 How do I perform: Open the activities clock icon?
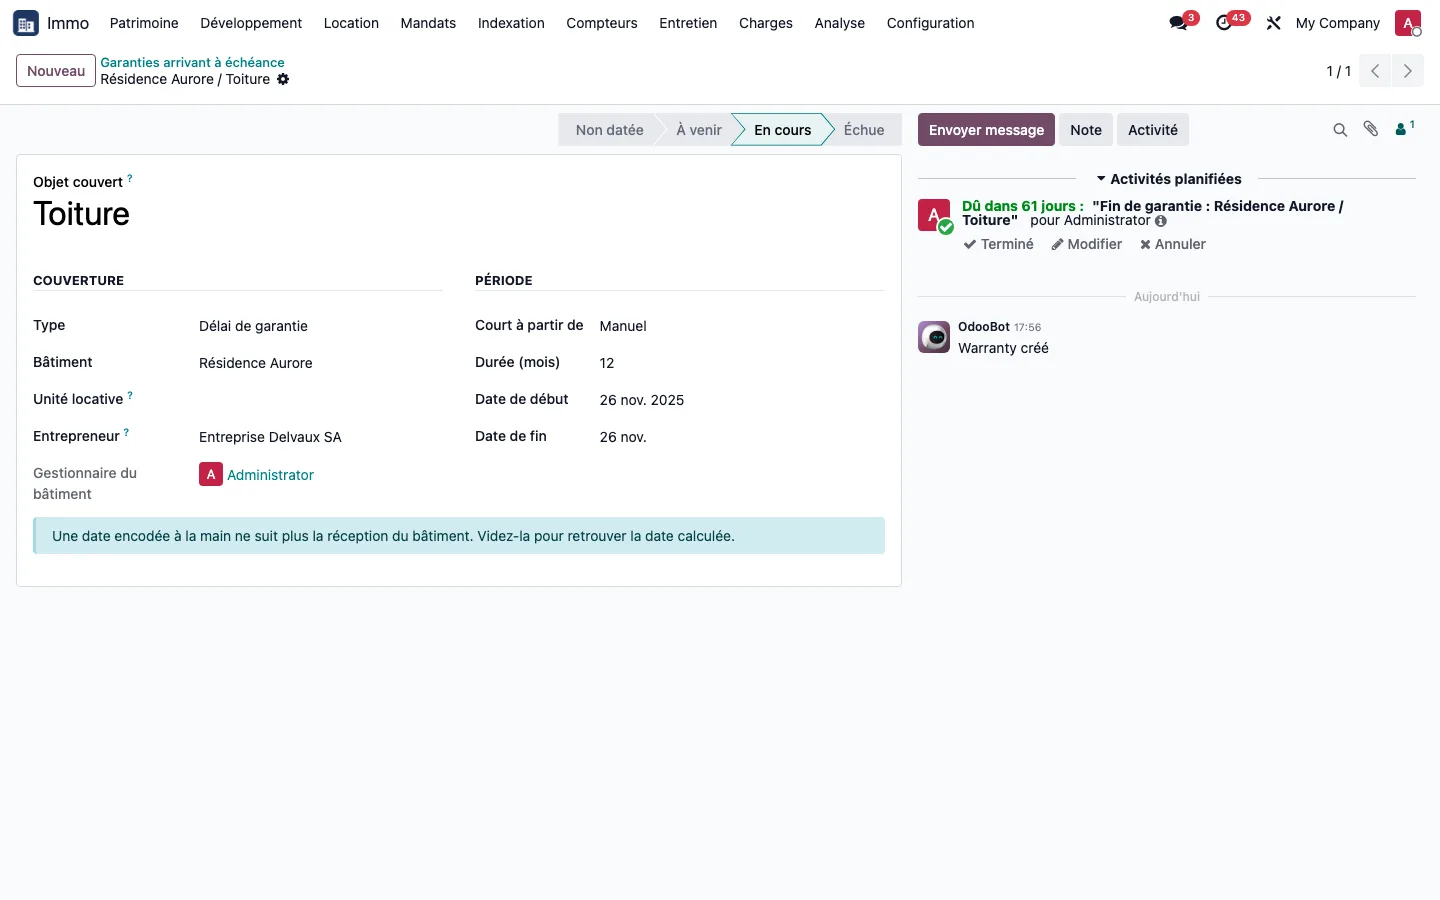pos(1224,23)
